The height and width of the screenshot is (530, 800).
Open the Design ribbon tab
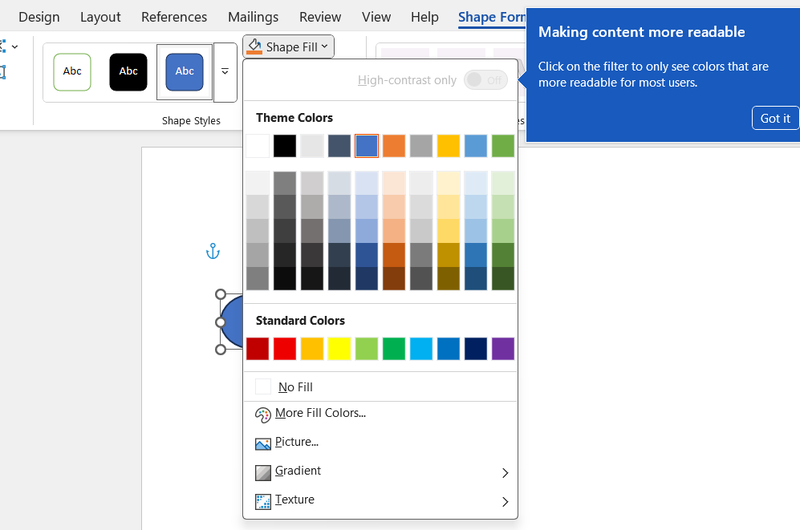point(39,17)
